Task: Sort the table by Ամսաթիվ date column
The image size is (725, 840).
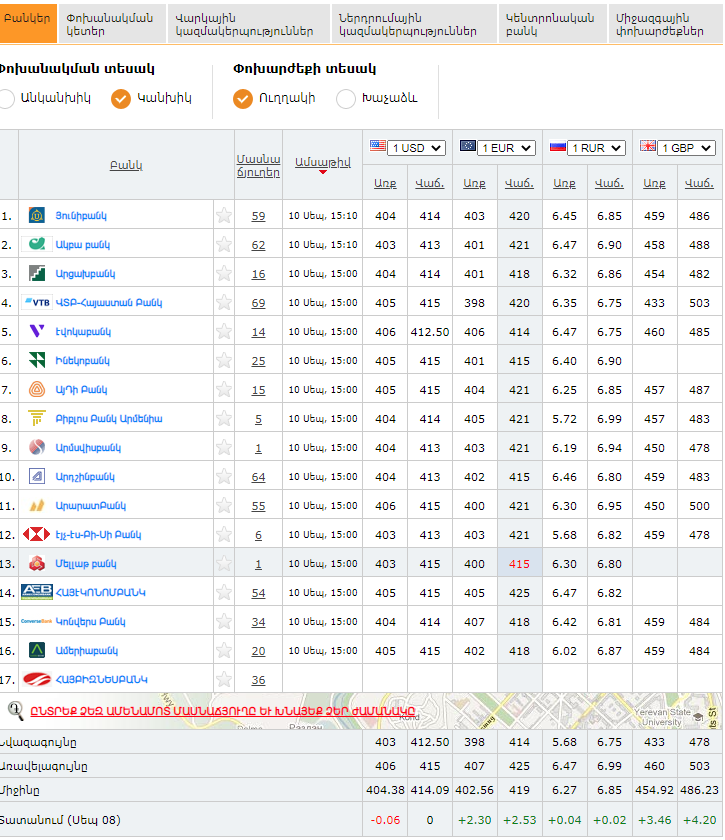Action: click(x=323, y=162)
